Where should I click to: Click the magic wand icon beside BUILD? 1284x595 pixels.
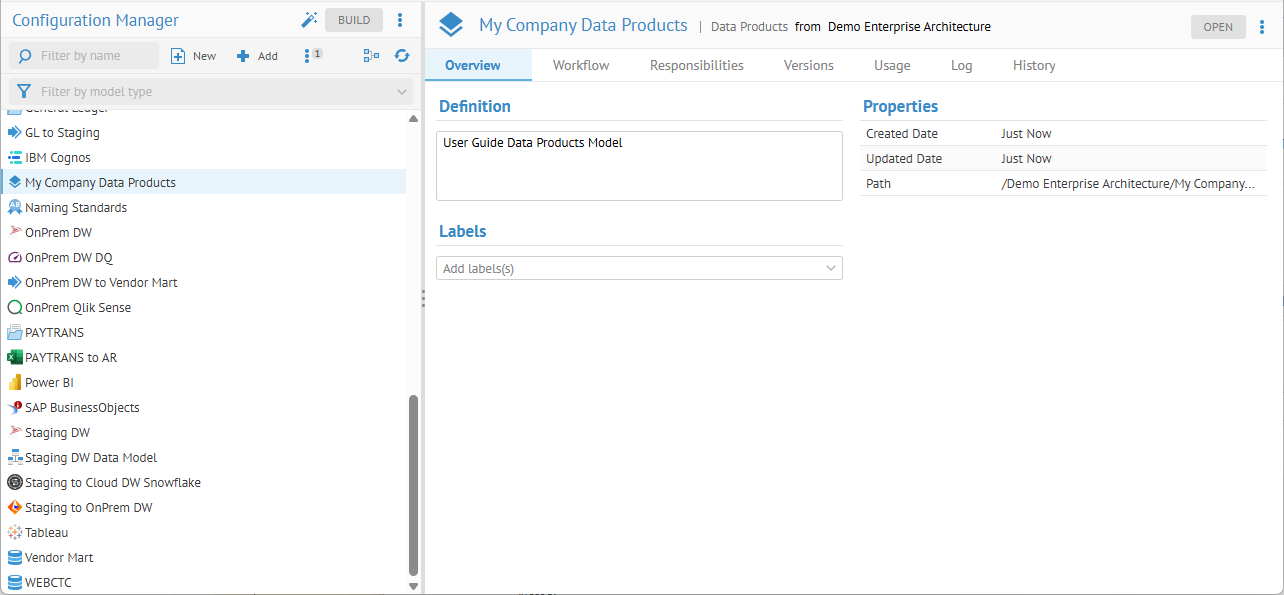coord(308,20)
